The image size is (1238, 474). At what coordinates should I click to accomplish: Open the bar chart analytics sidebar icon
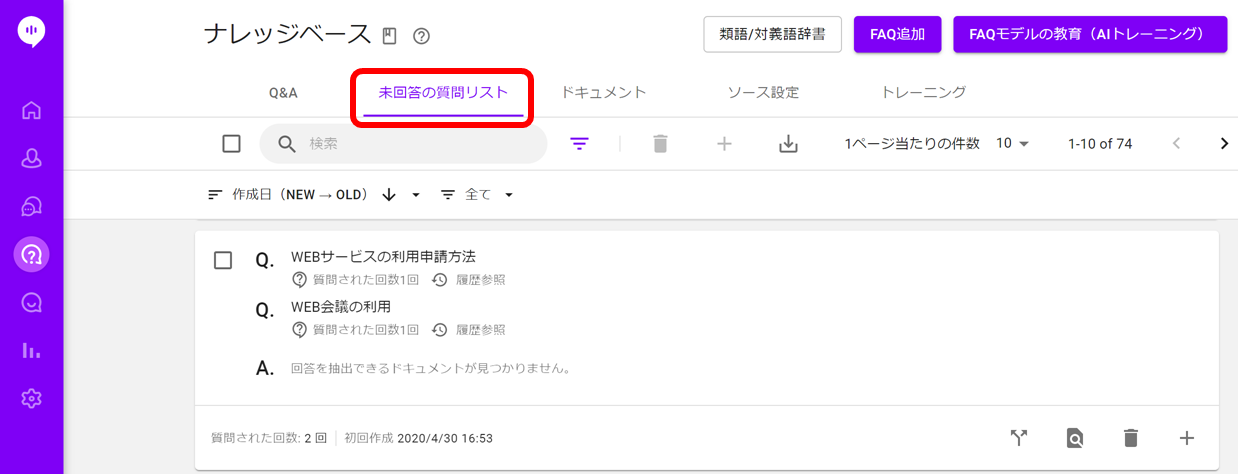31,351
